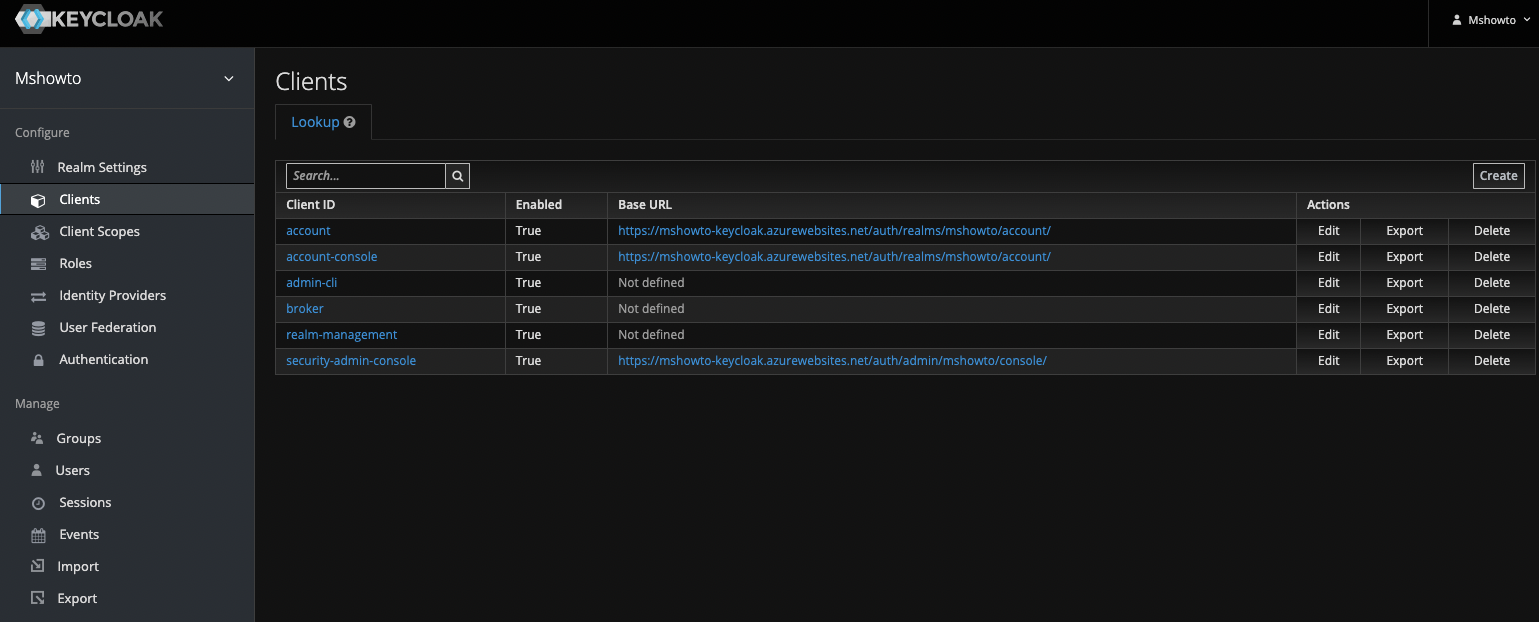Click the user avatar icon in header
The height and width of the screenshot is (622, 1539).
pos(1457,20)
